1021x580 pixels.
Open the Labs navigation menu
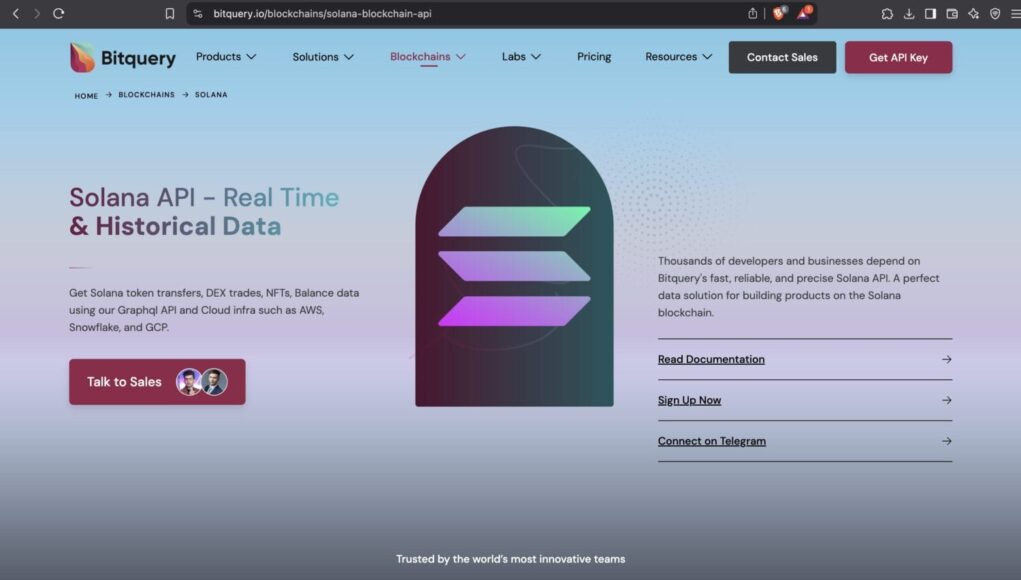521,57
